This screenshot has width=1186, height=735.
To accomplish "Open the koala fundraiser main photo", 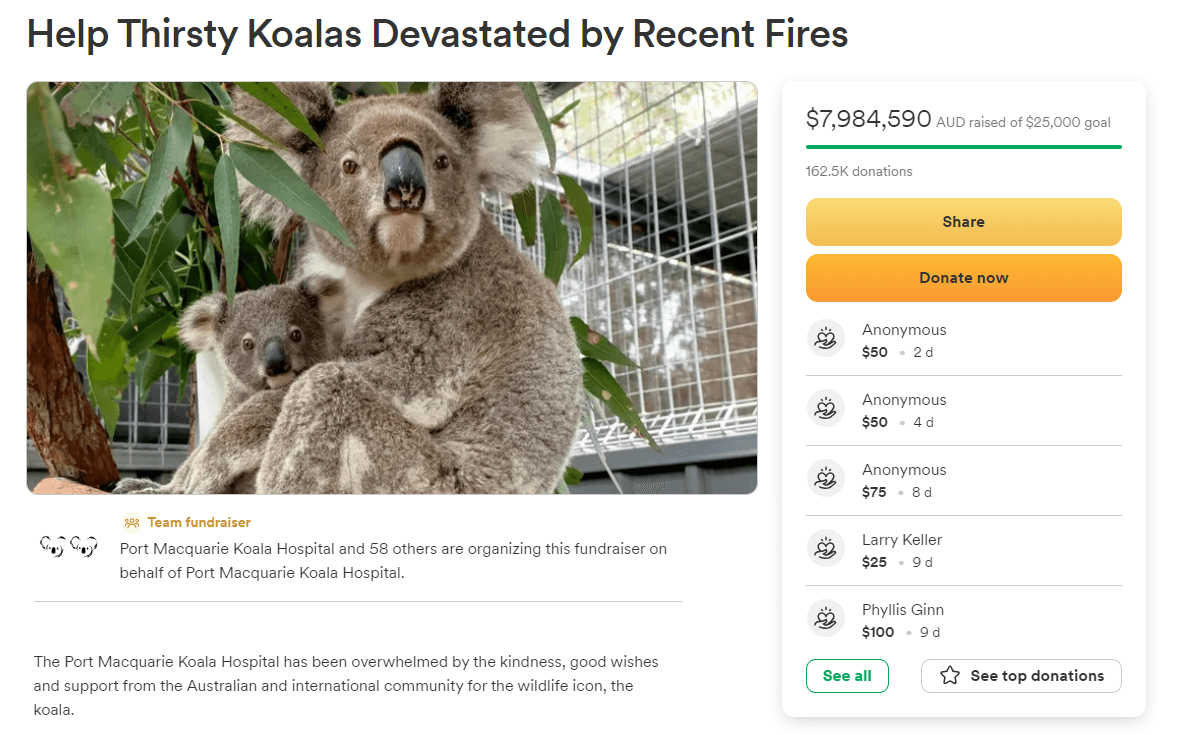I will click(392, 288).
